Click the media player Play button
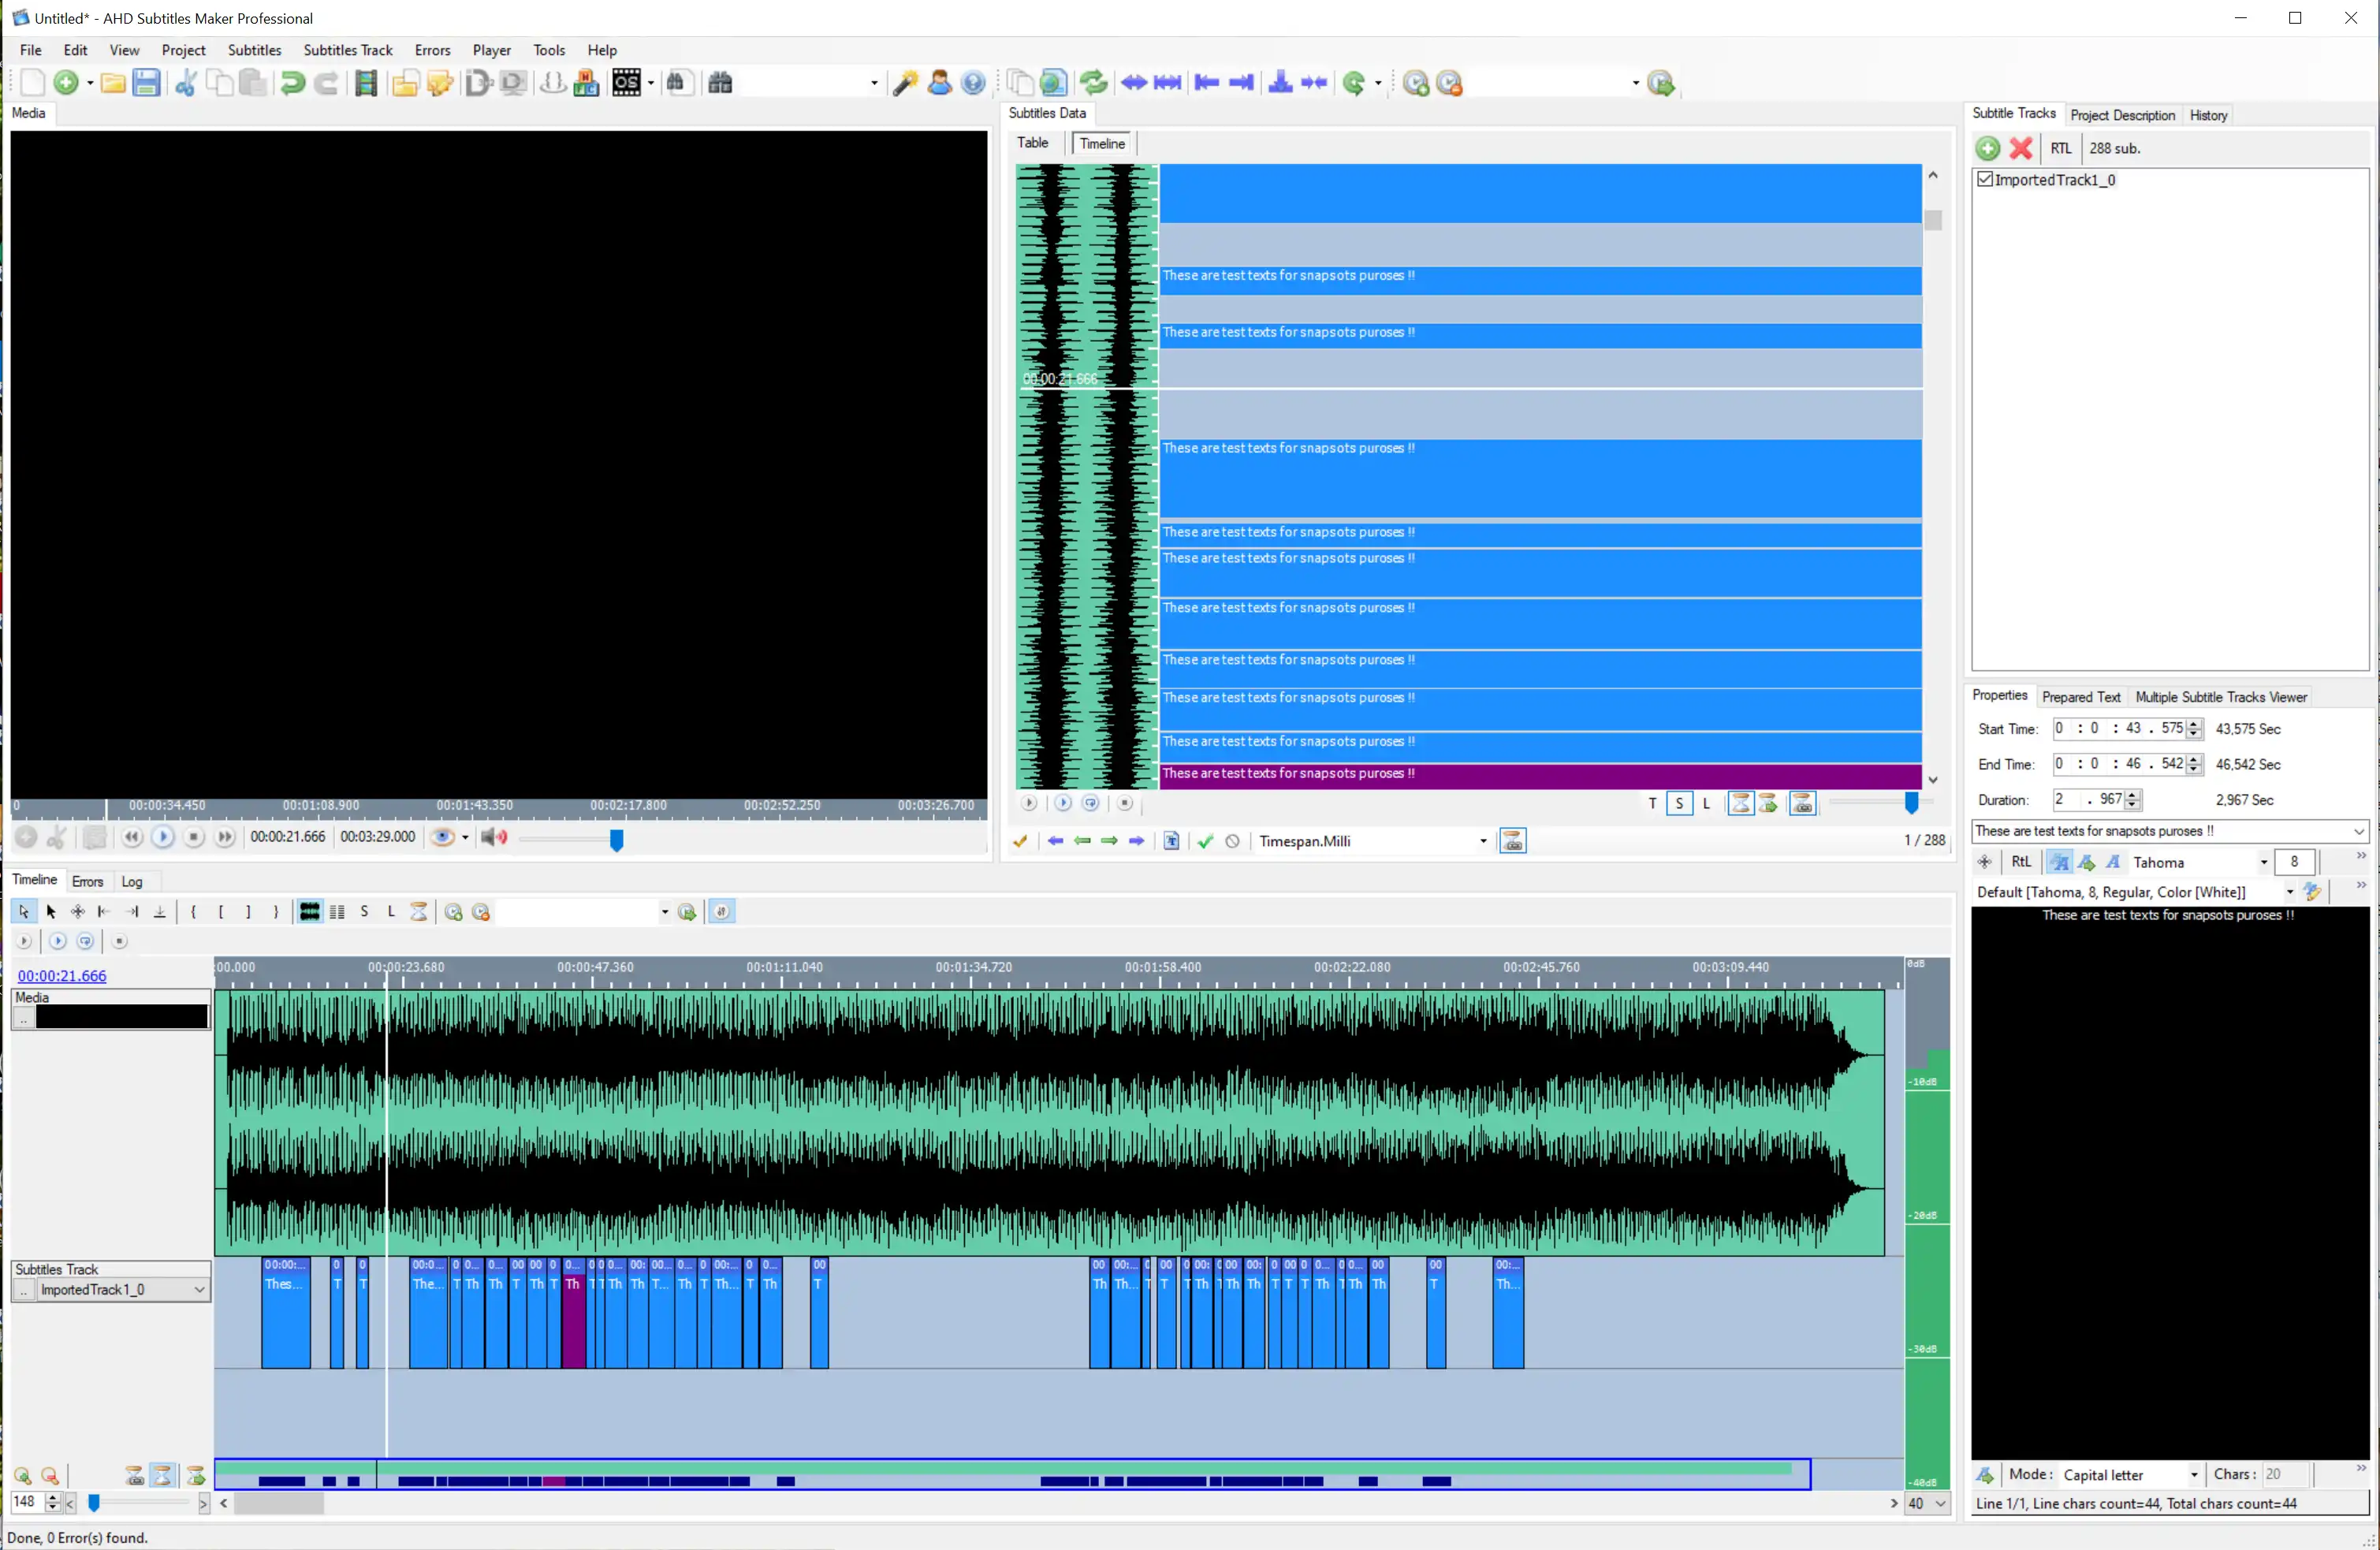Image resolution: width=2380 pixels, height=1550 pixels. (163, 837)
